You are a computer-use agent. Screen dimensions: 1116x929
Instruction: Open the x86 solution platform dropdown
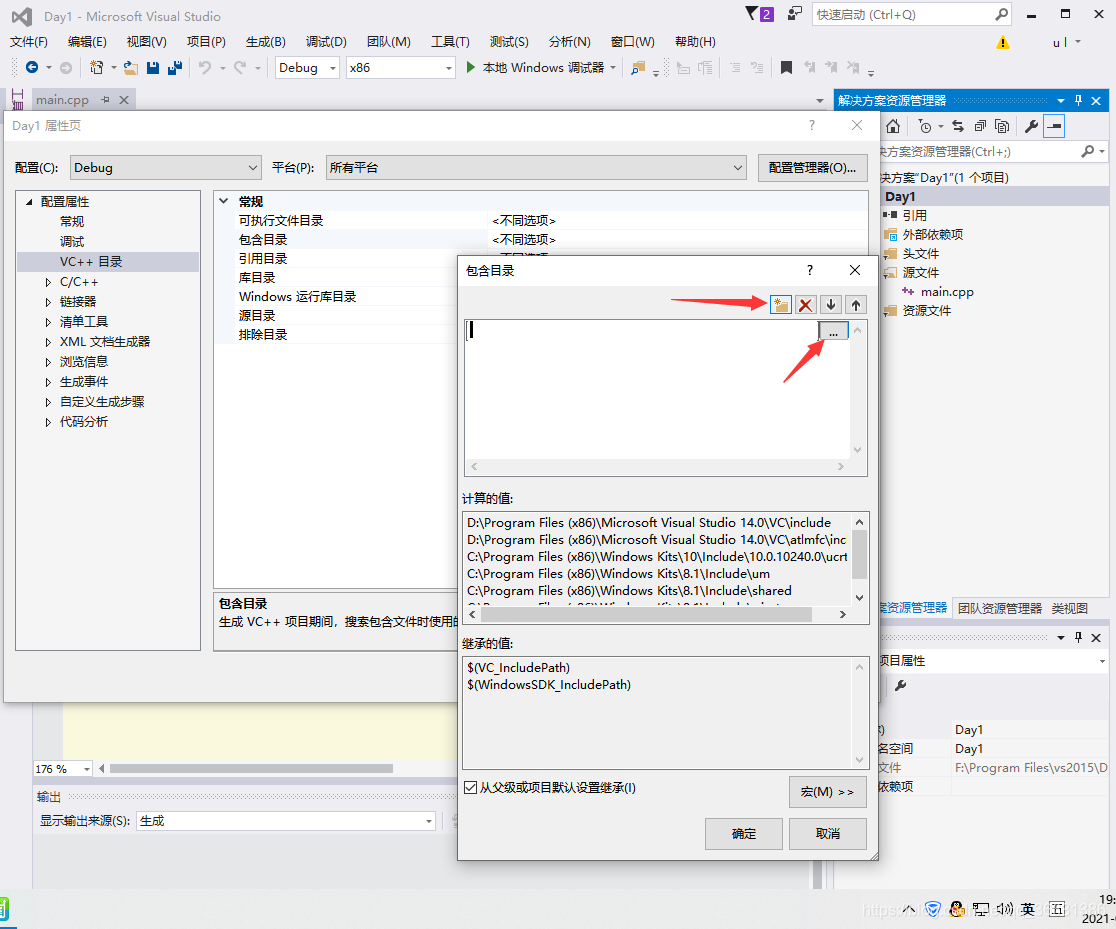point(401,68)
